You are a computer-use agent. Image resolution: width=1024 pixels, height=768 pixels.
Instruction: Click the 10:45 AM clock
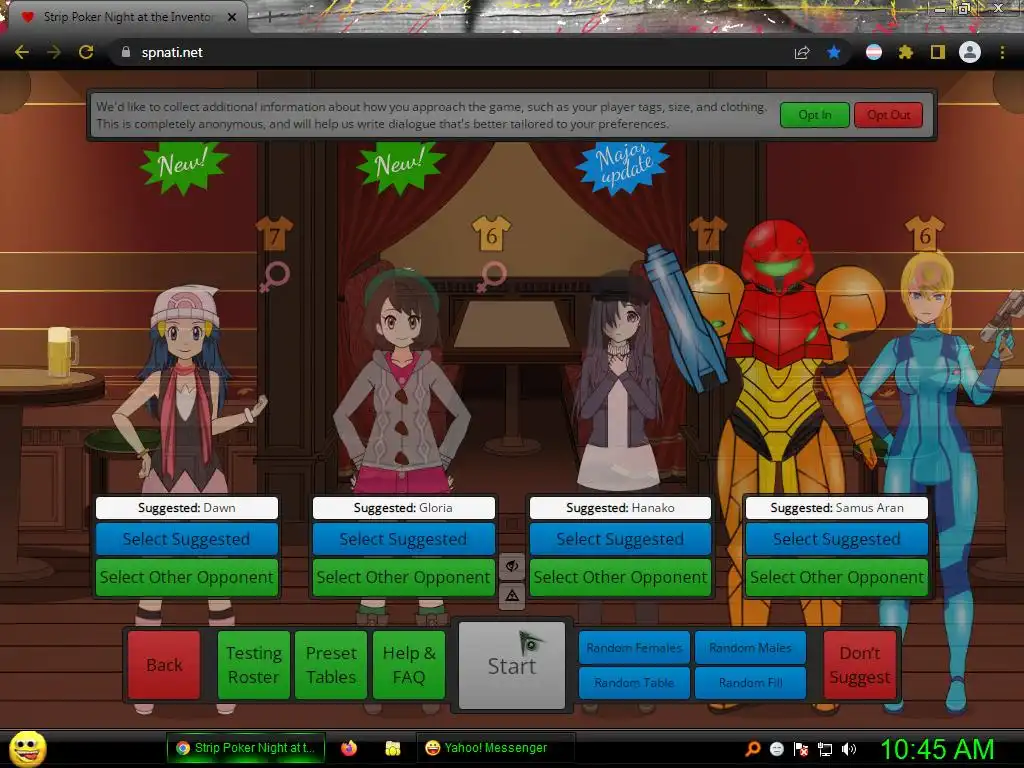pyautogui.click(x=937, y=749)
